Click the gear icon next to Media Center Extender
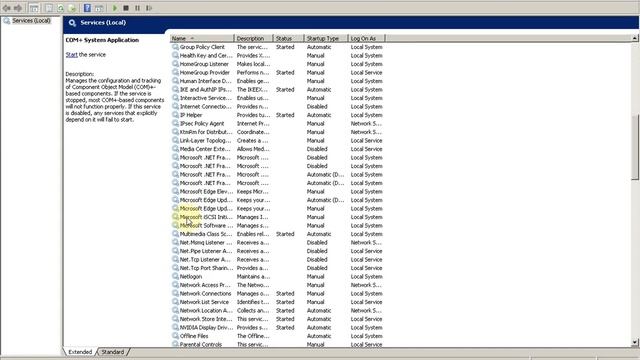Viewport: 640px width, 360px height. pyautogui.click(x=175, y=149)
